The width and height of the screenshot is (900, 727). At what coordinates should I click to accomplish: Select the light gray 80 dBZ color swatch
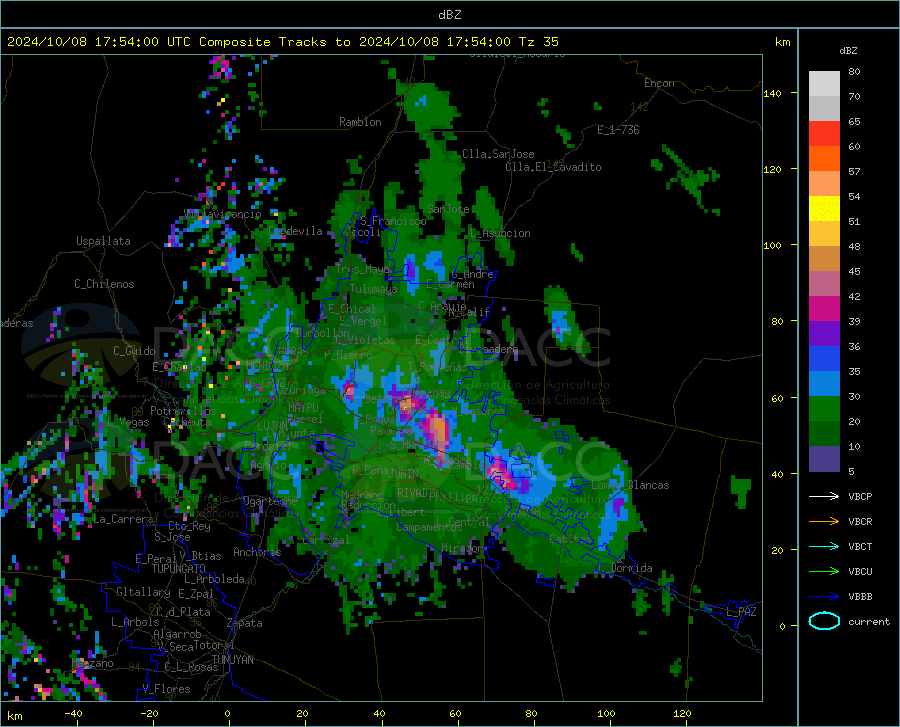tap(824, 84)
